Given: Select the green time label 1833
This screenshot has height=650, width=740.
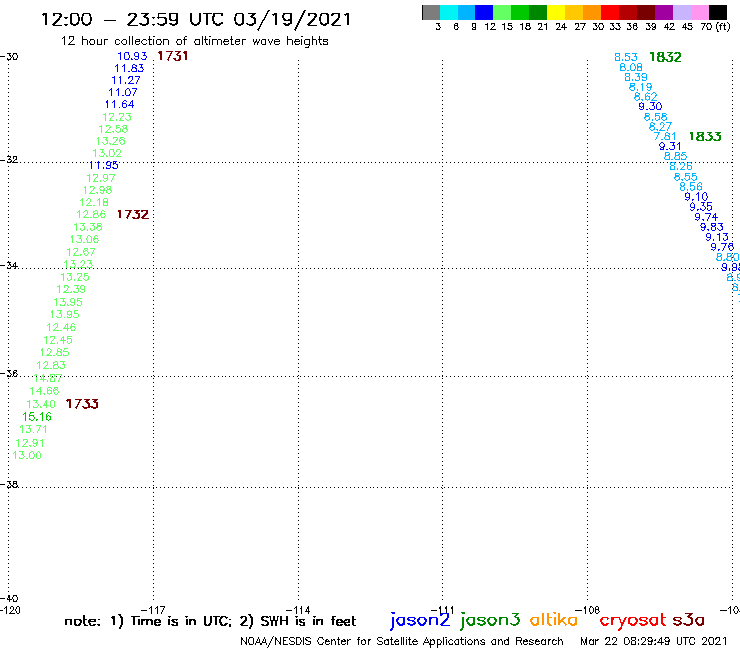Looking at the screenshot, I should pos(705,136).
